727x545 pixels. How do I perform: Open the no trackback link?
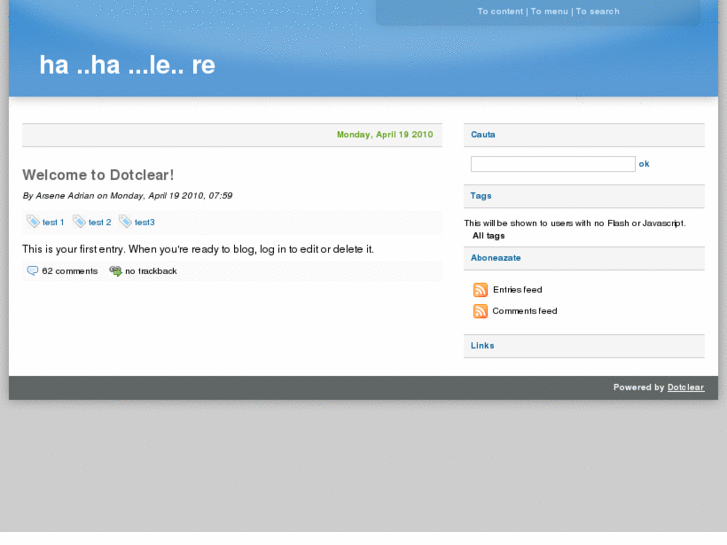pos(151,271)
